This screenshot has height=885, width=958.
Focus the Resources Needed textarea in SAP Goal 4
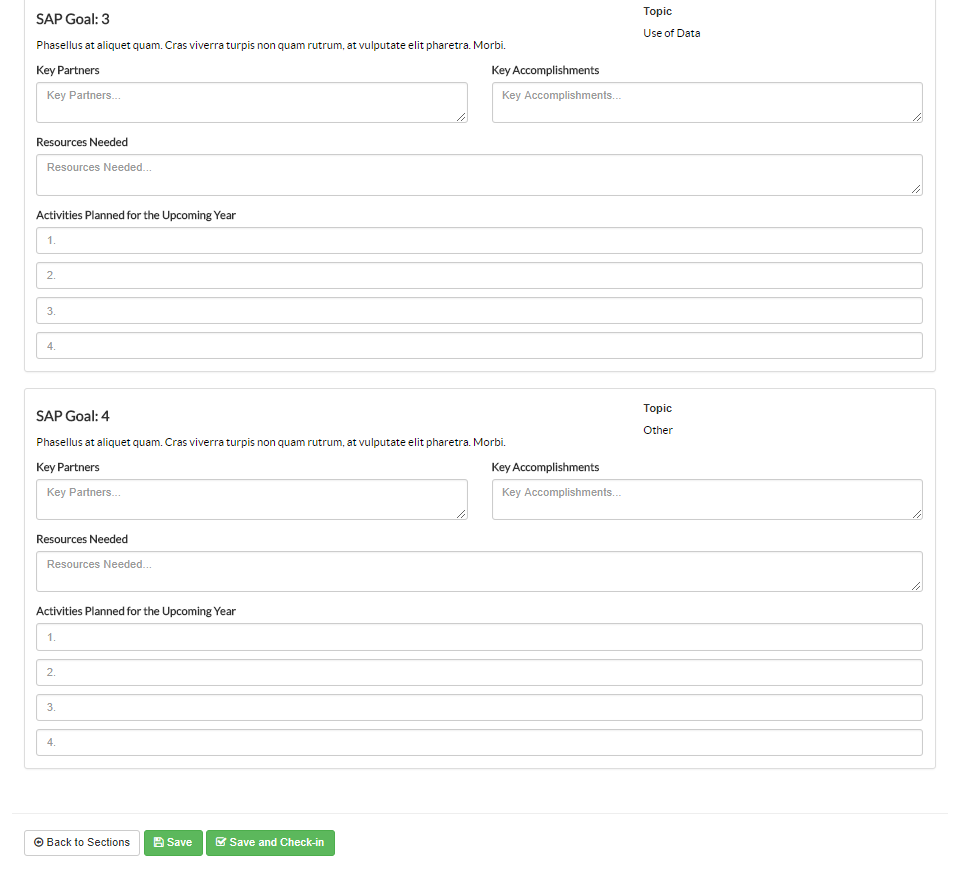pyautogui.click(x=479, y=572)
